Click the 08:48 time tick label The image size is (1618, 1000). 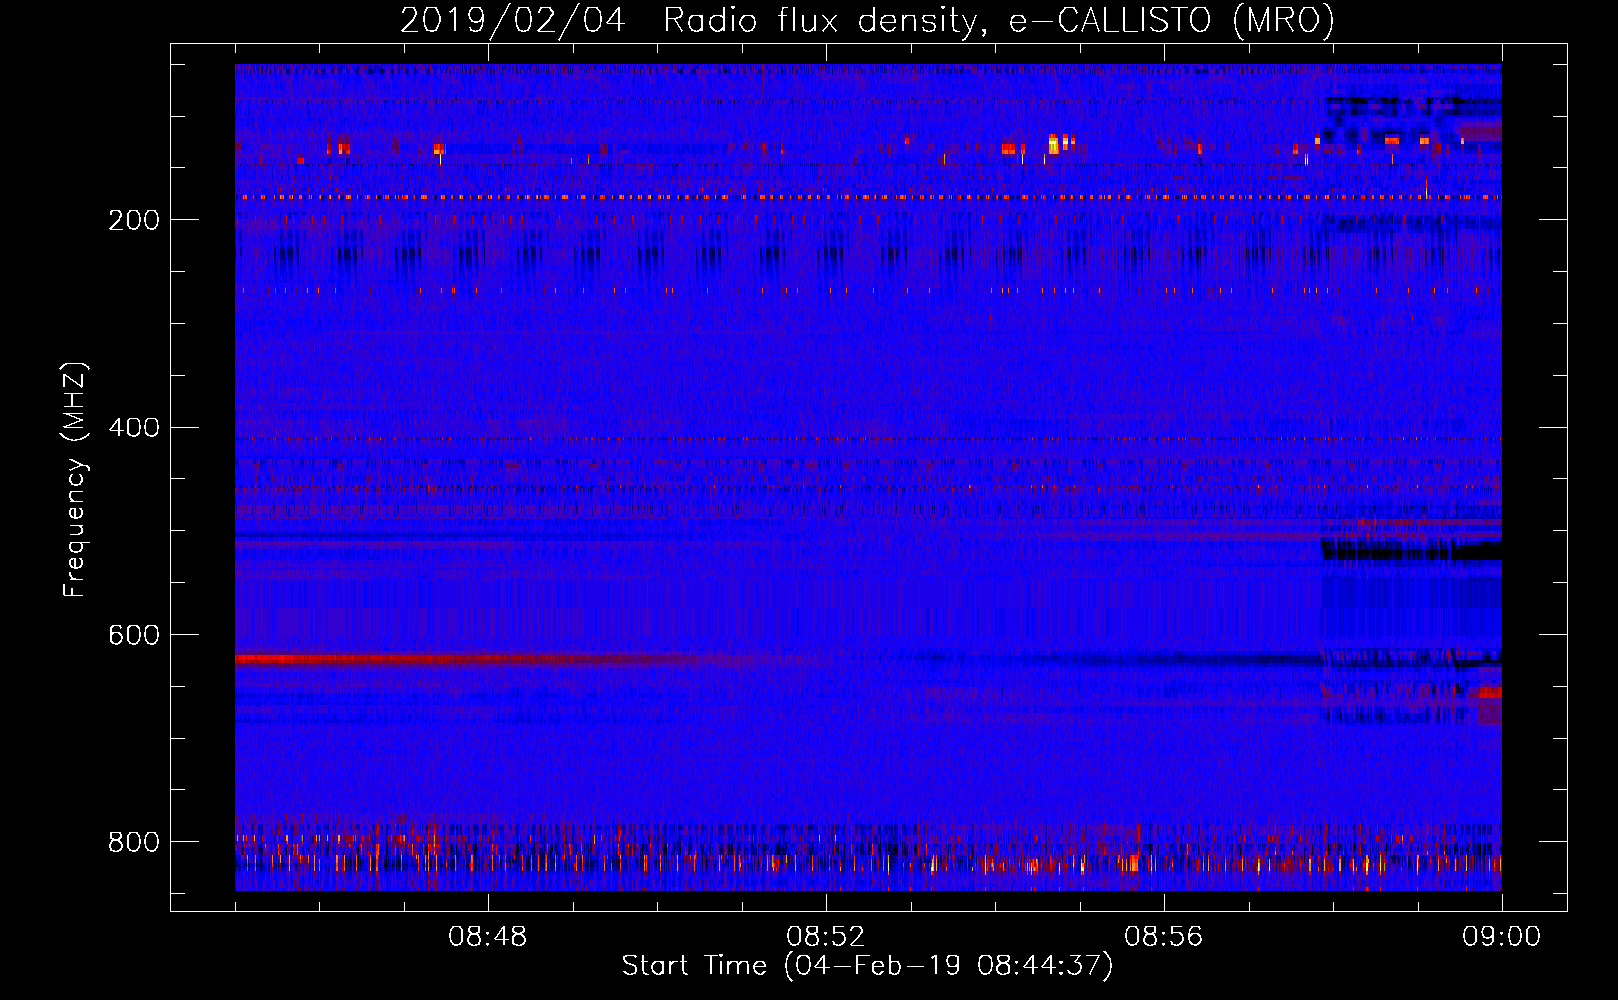coord(487,937)
